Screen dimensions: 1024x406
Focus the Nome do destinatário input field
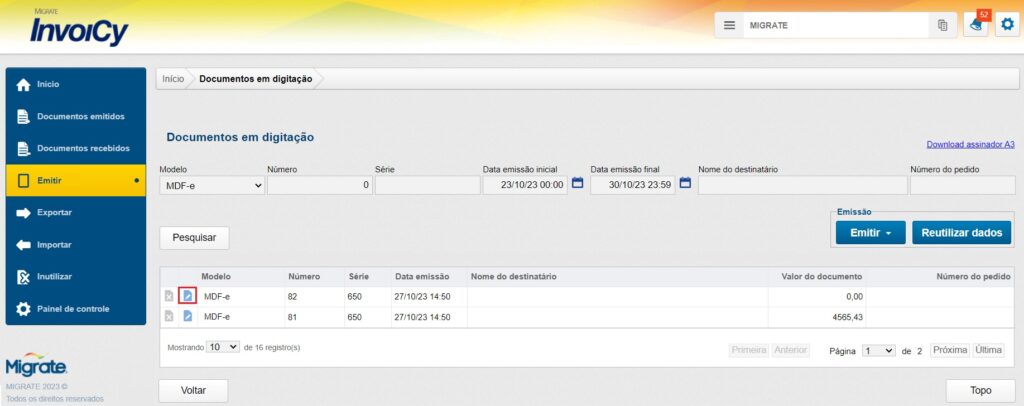tap(801, 185)
